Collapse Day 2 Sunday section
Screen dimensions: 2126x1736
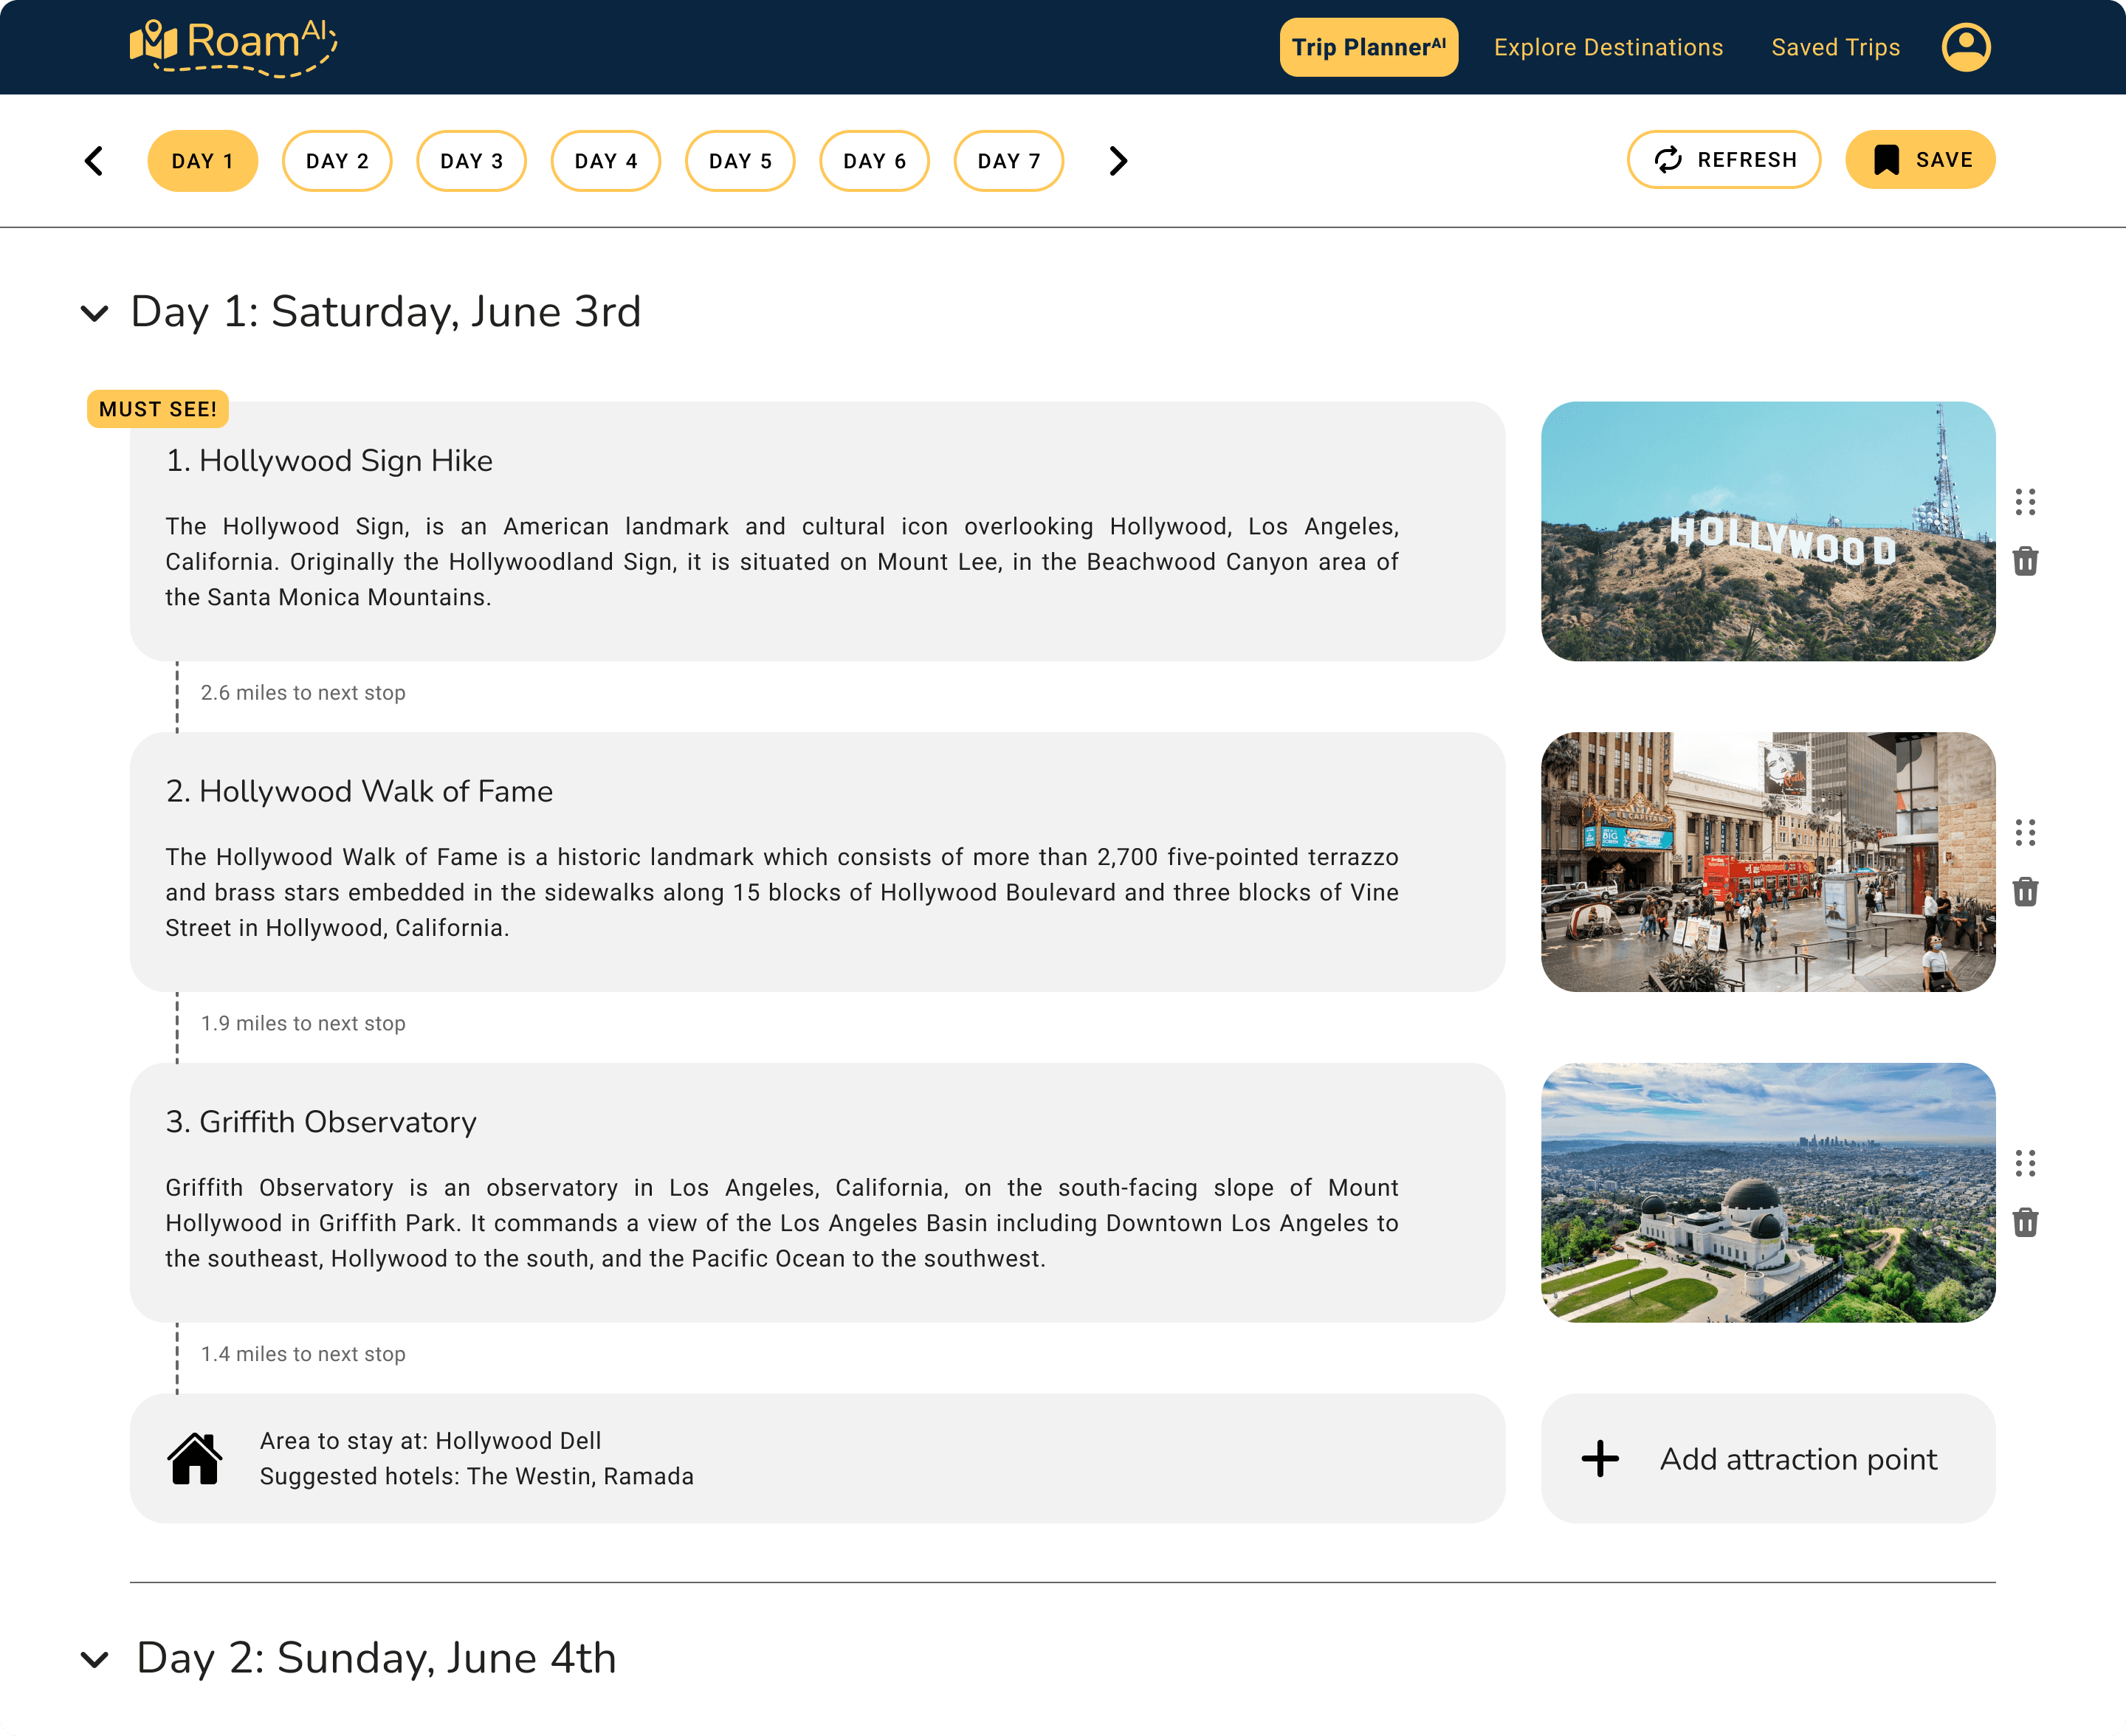[x=94, y=1659]
